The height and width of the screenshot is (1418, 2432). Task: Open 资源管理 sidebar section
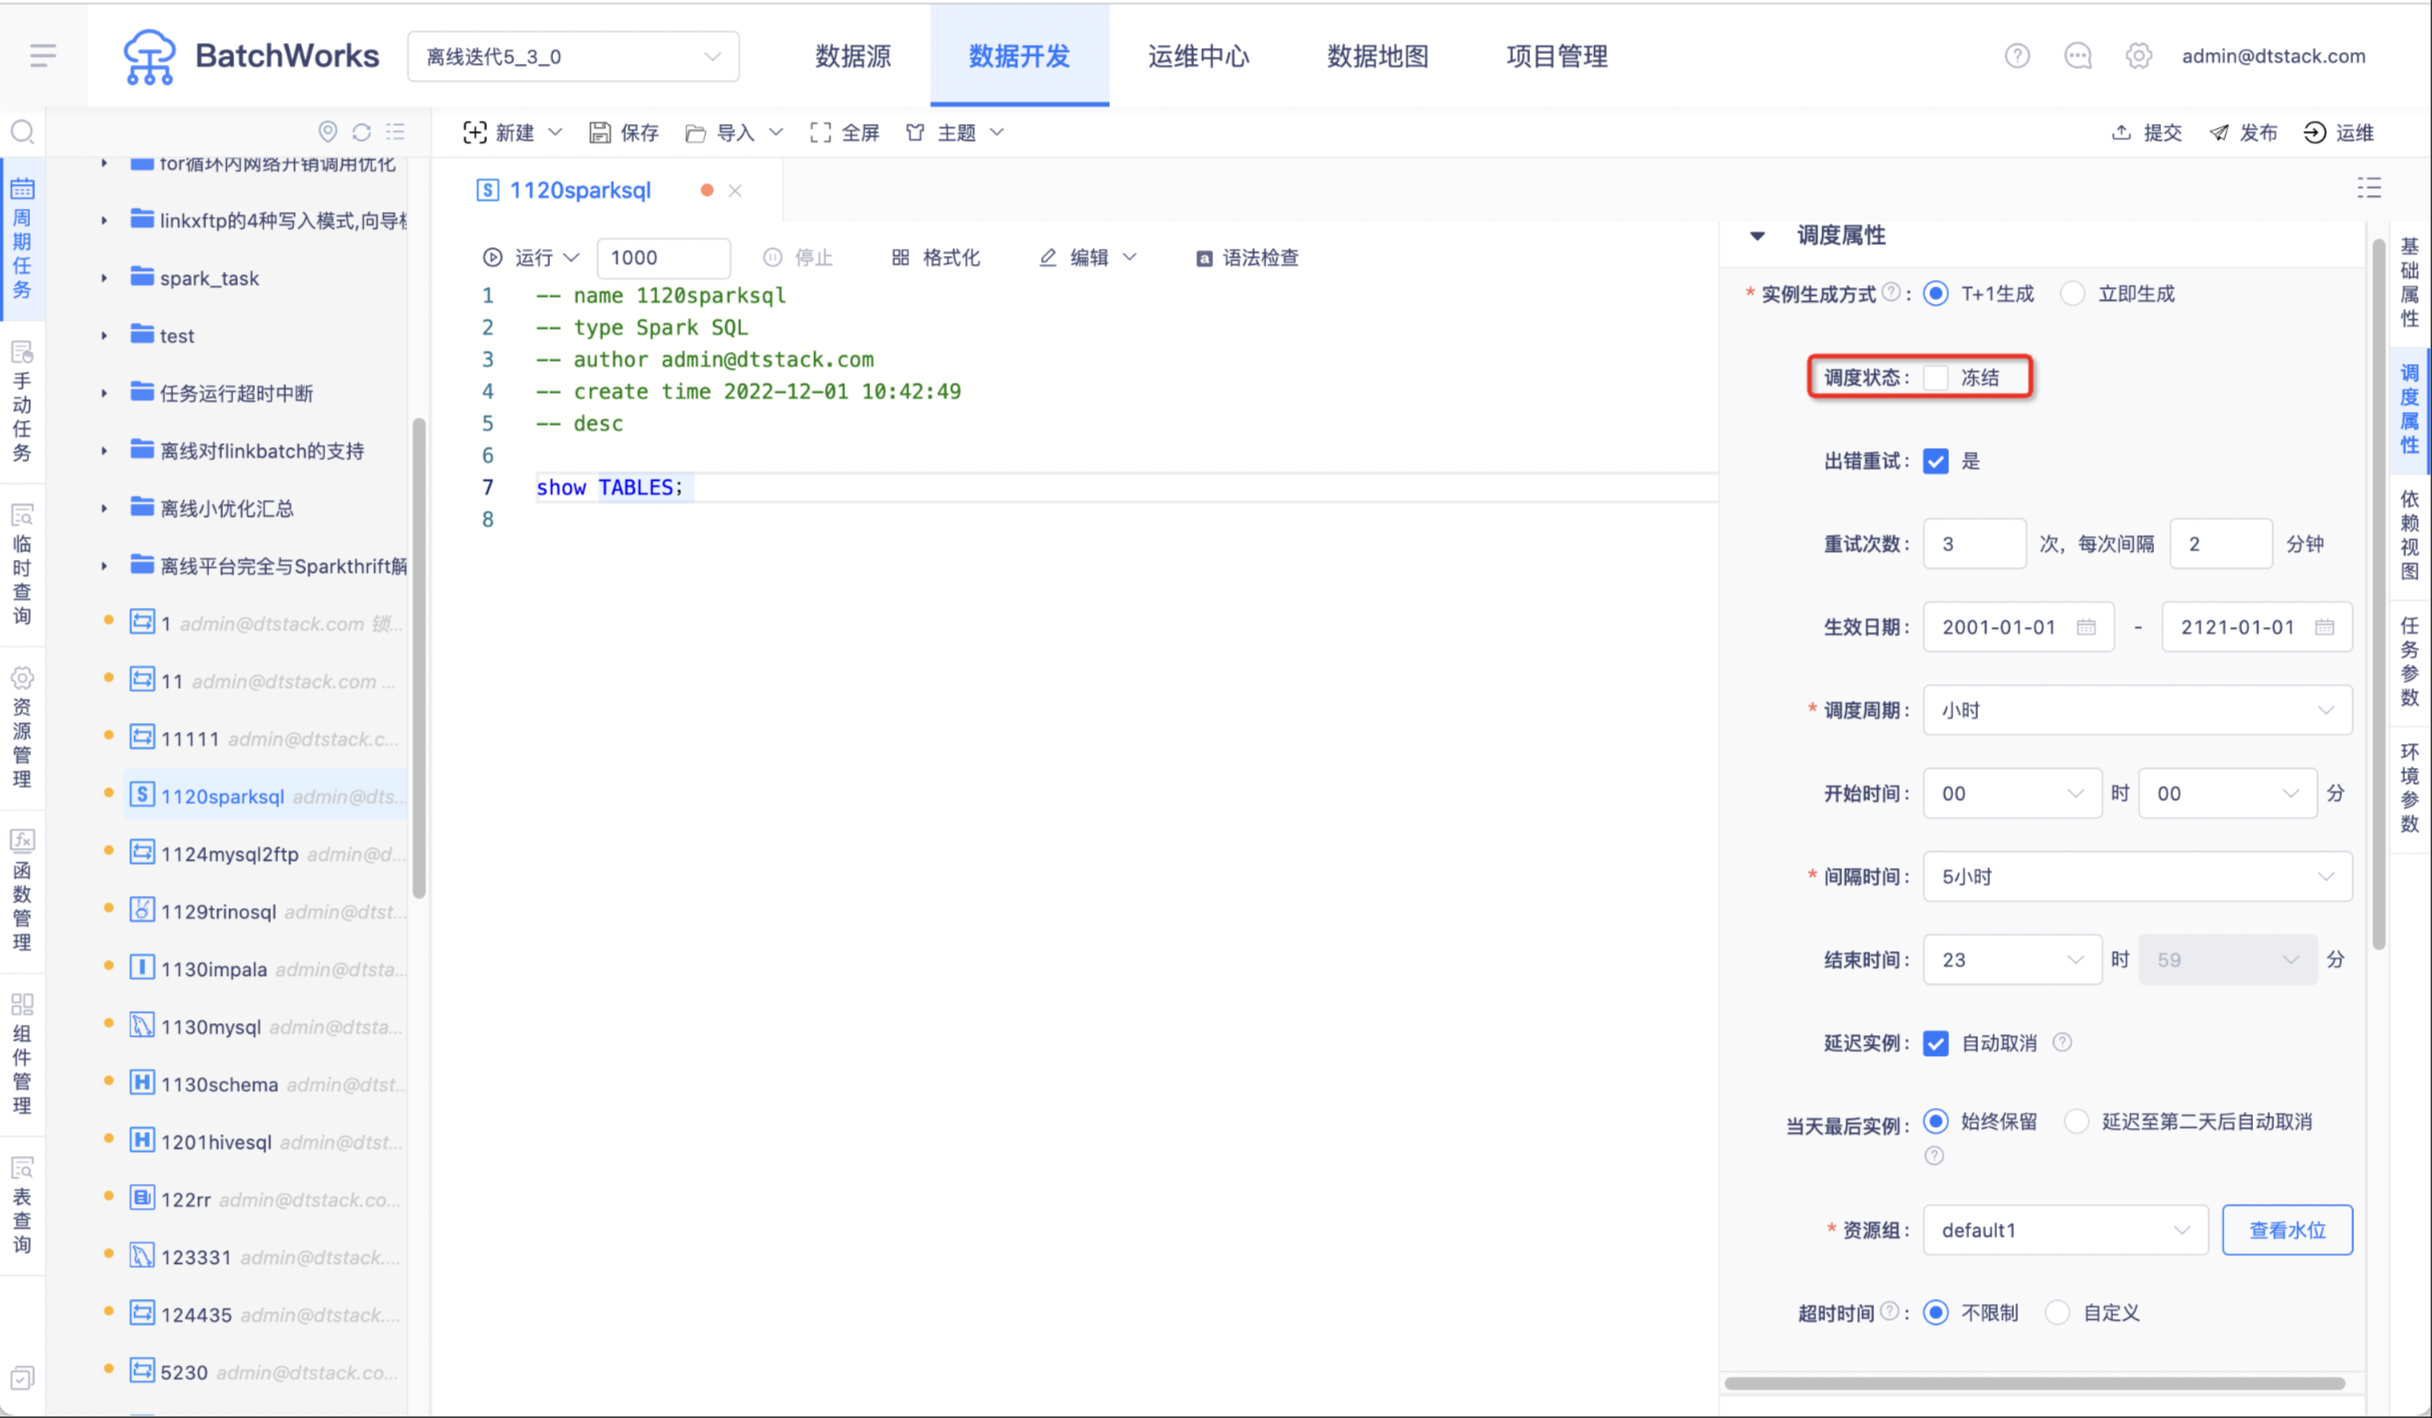(22, 728)
